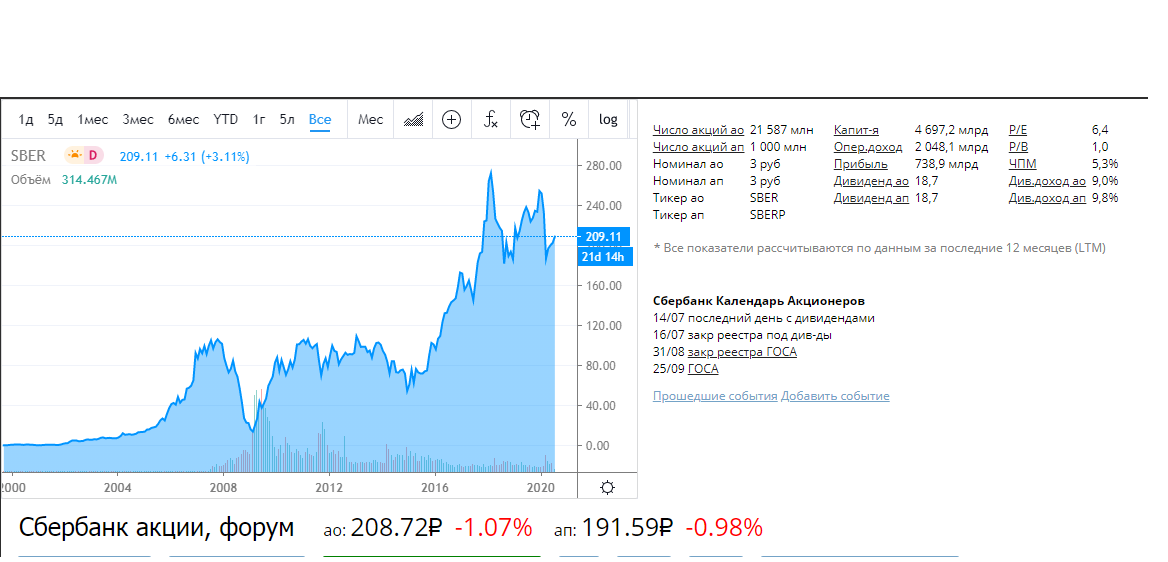Add a symbol with the plus-circle icon
The height and width of the screenshot is (562, 1168).
coord(451,119)
